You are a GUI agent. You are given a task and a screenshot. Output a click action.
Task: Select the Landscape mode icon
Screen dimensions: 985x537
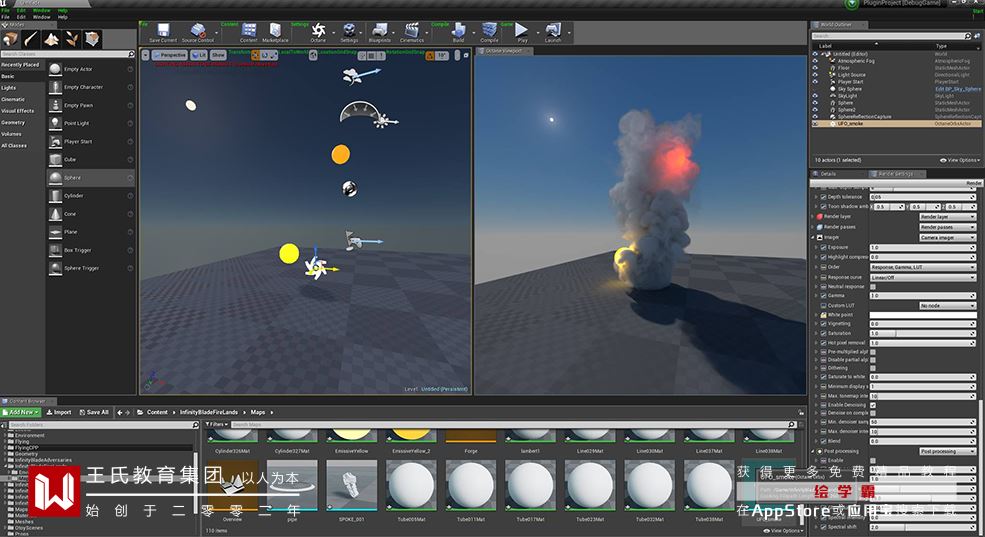(52, 40)
